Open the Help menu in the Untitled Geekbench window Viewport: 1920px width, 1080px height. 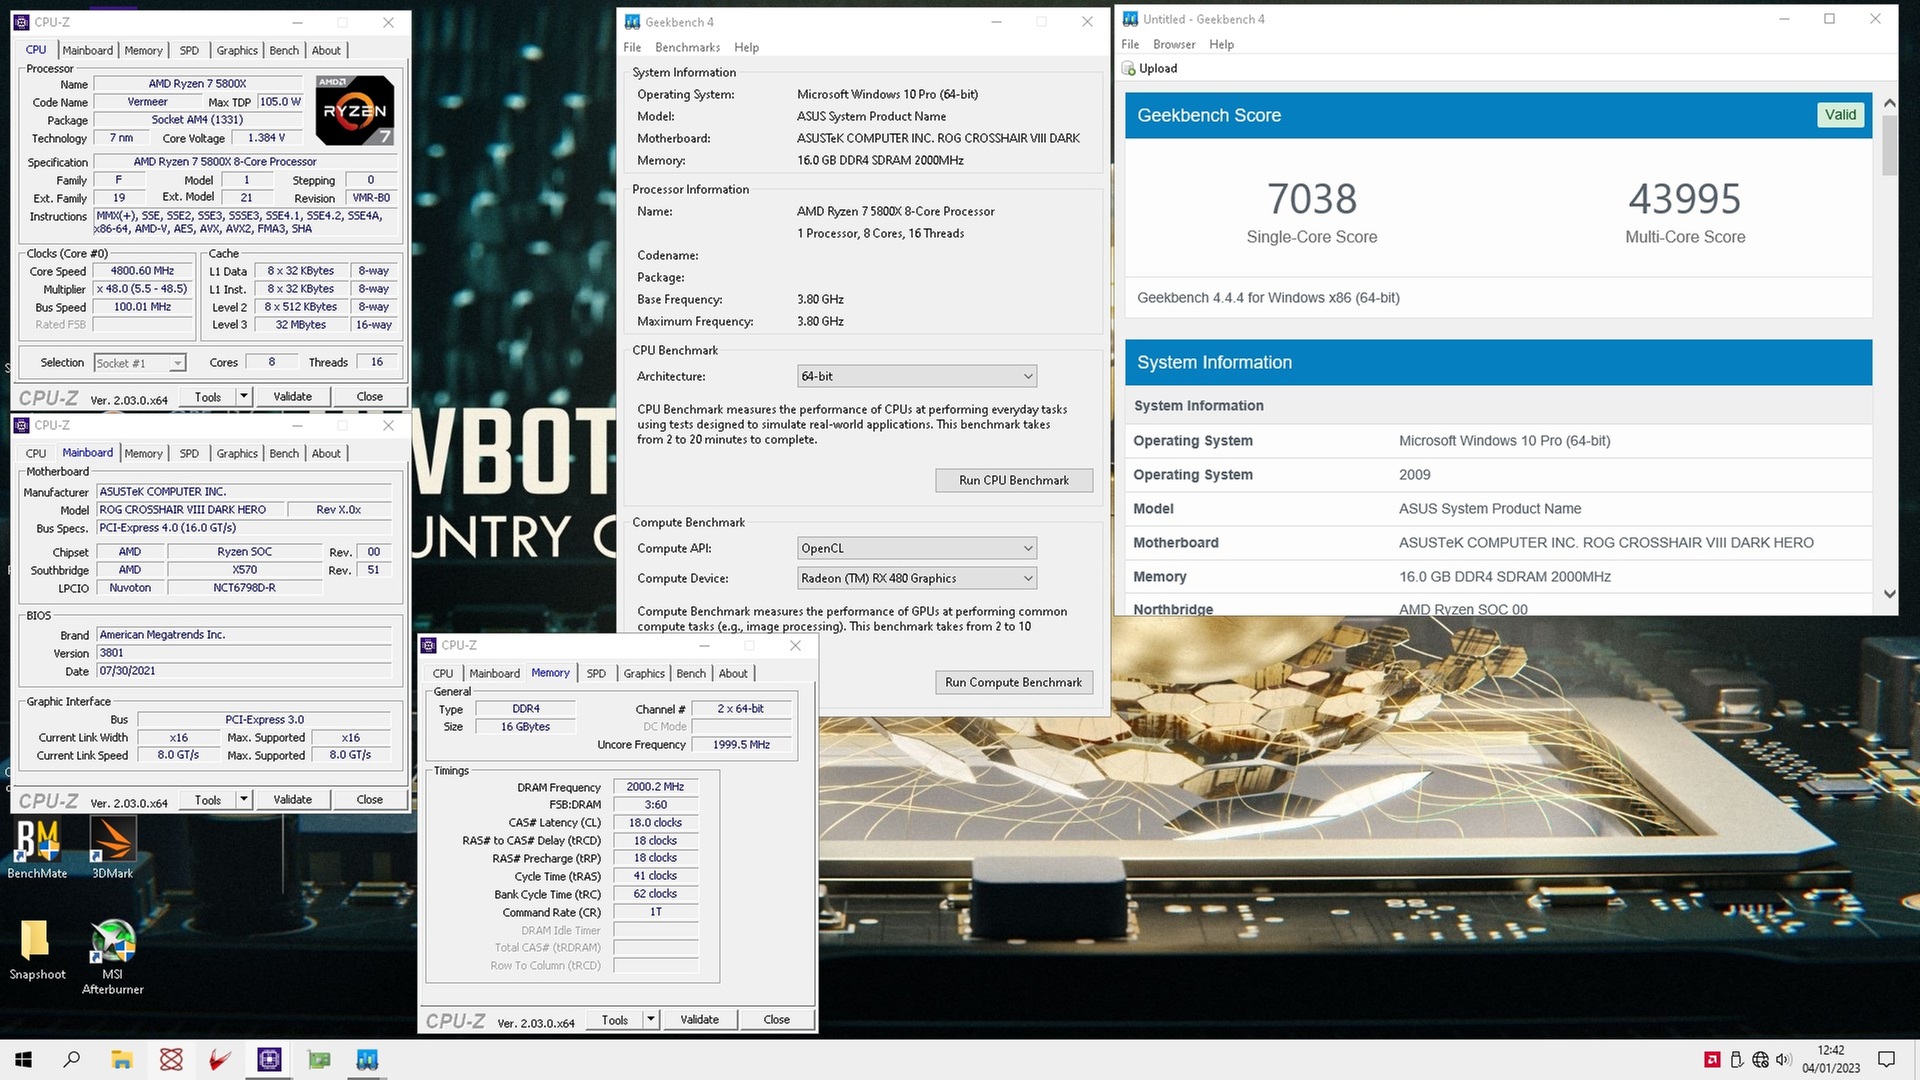1221,44
